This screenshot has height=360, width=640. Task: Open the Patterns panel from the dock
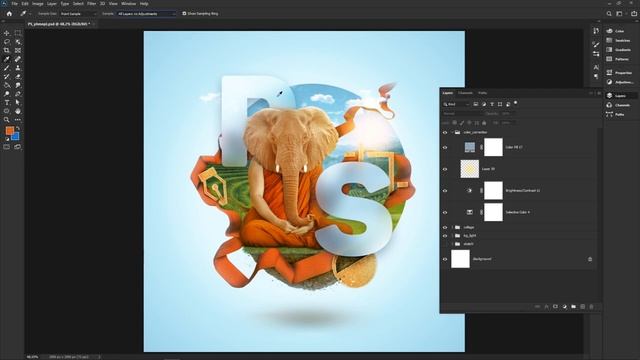pos(618,59)
